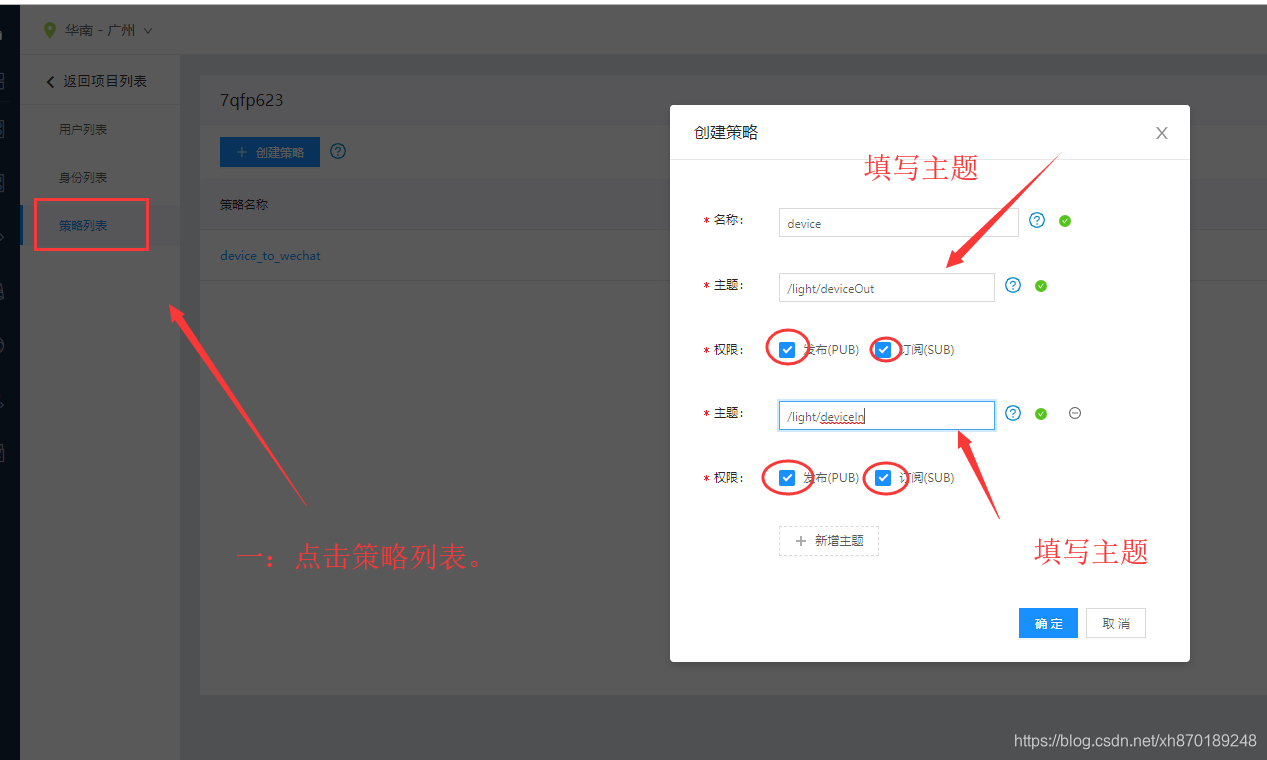Click the 7qfp623 project title
Image resolution: width=1267 pixels, height=760 pixels.
tap(252, 100)
